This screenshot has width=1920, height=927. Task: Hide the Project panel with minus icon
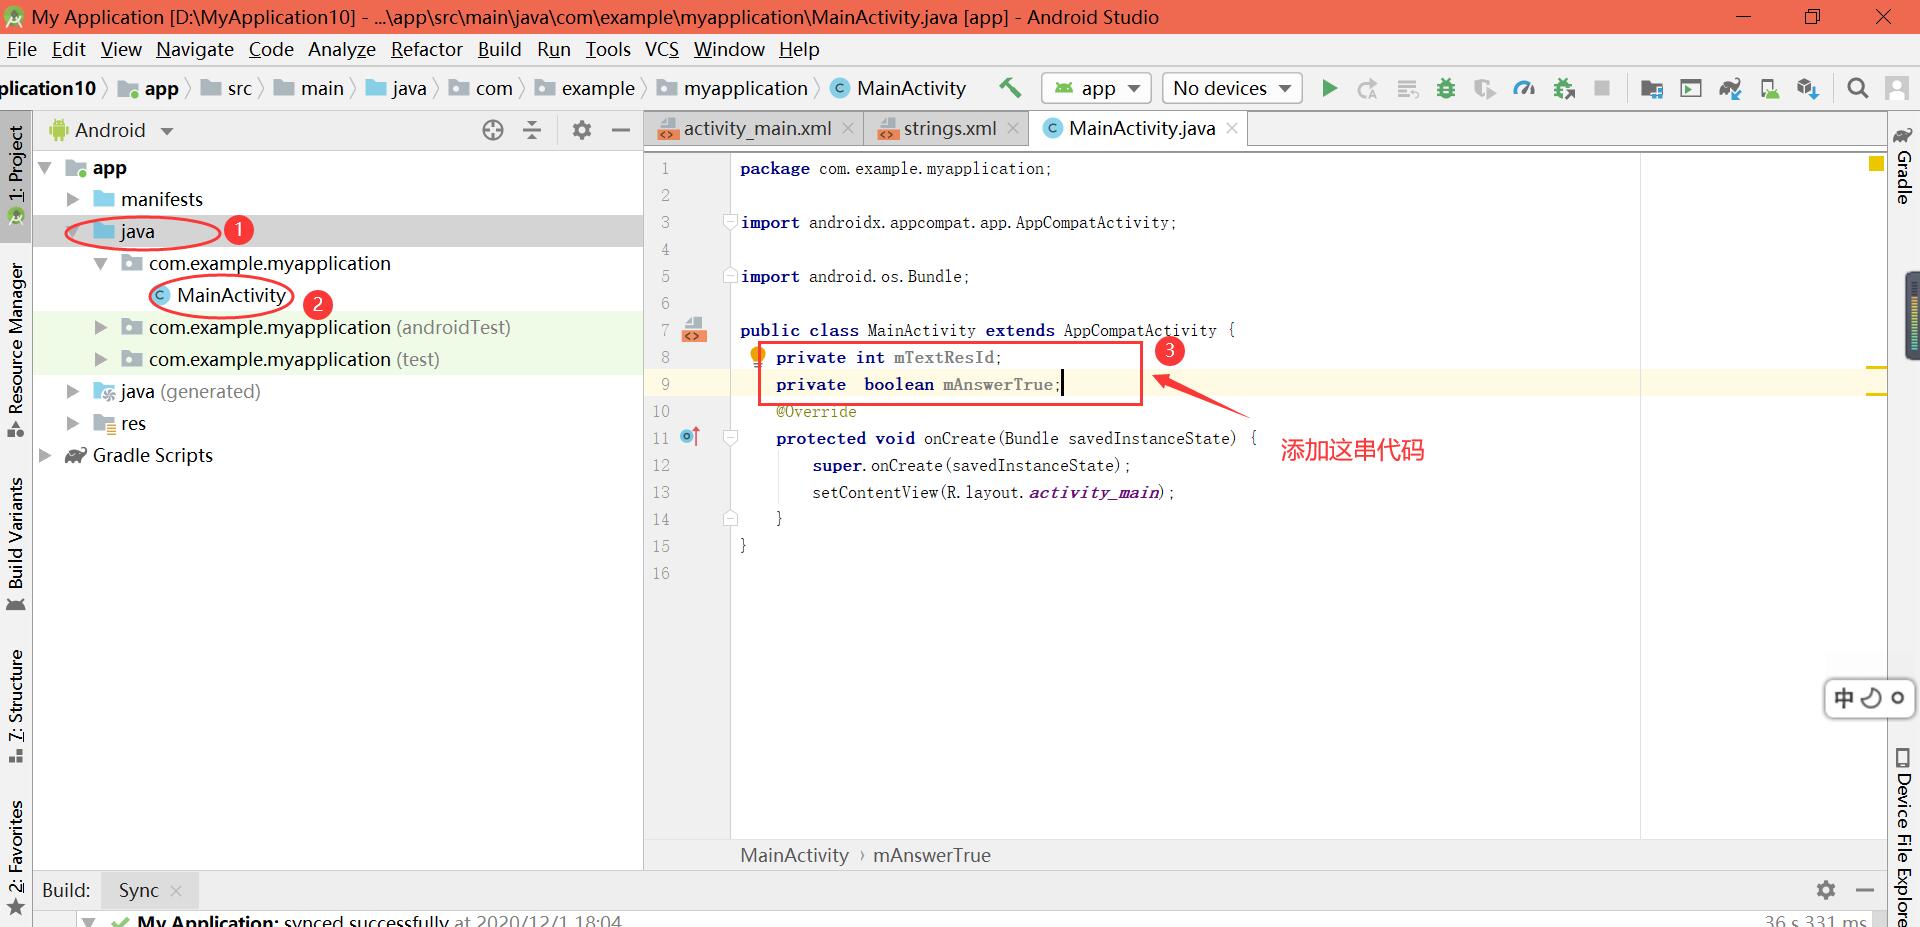tap(620, 130)
